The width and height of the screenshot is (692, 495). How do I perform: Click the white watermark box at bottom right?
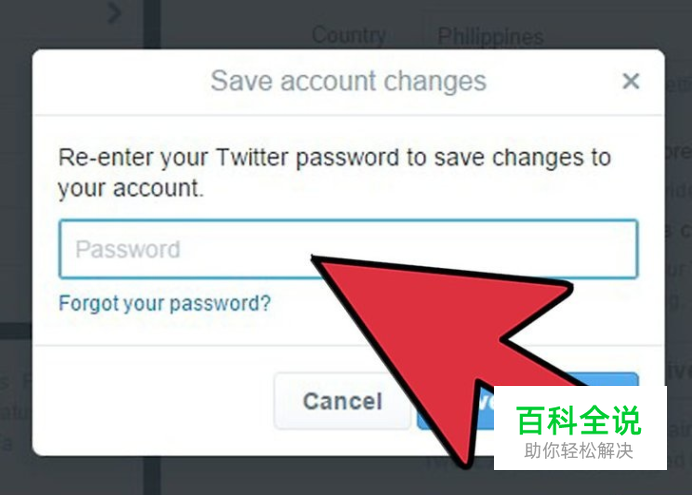pos(580,428)
